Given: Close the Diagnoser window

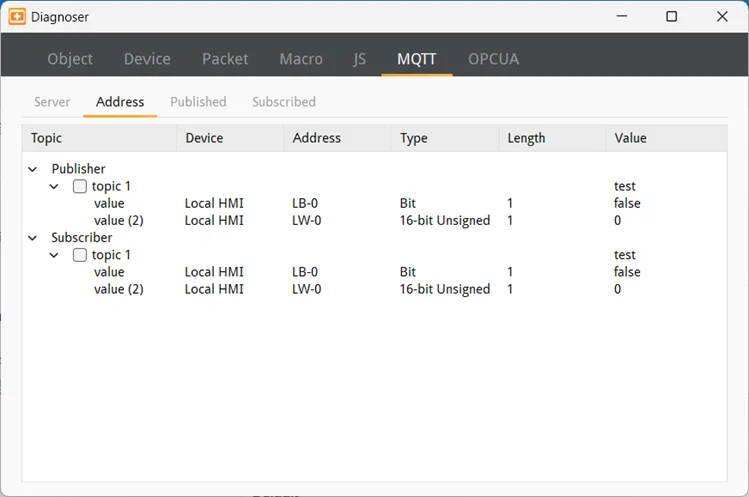Looking at the screenshot, I should pos(722,16).
